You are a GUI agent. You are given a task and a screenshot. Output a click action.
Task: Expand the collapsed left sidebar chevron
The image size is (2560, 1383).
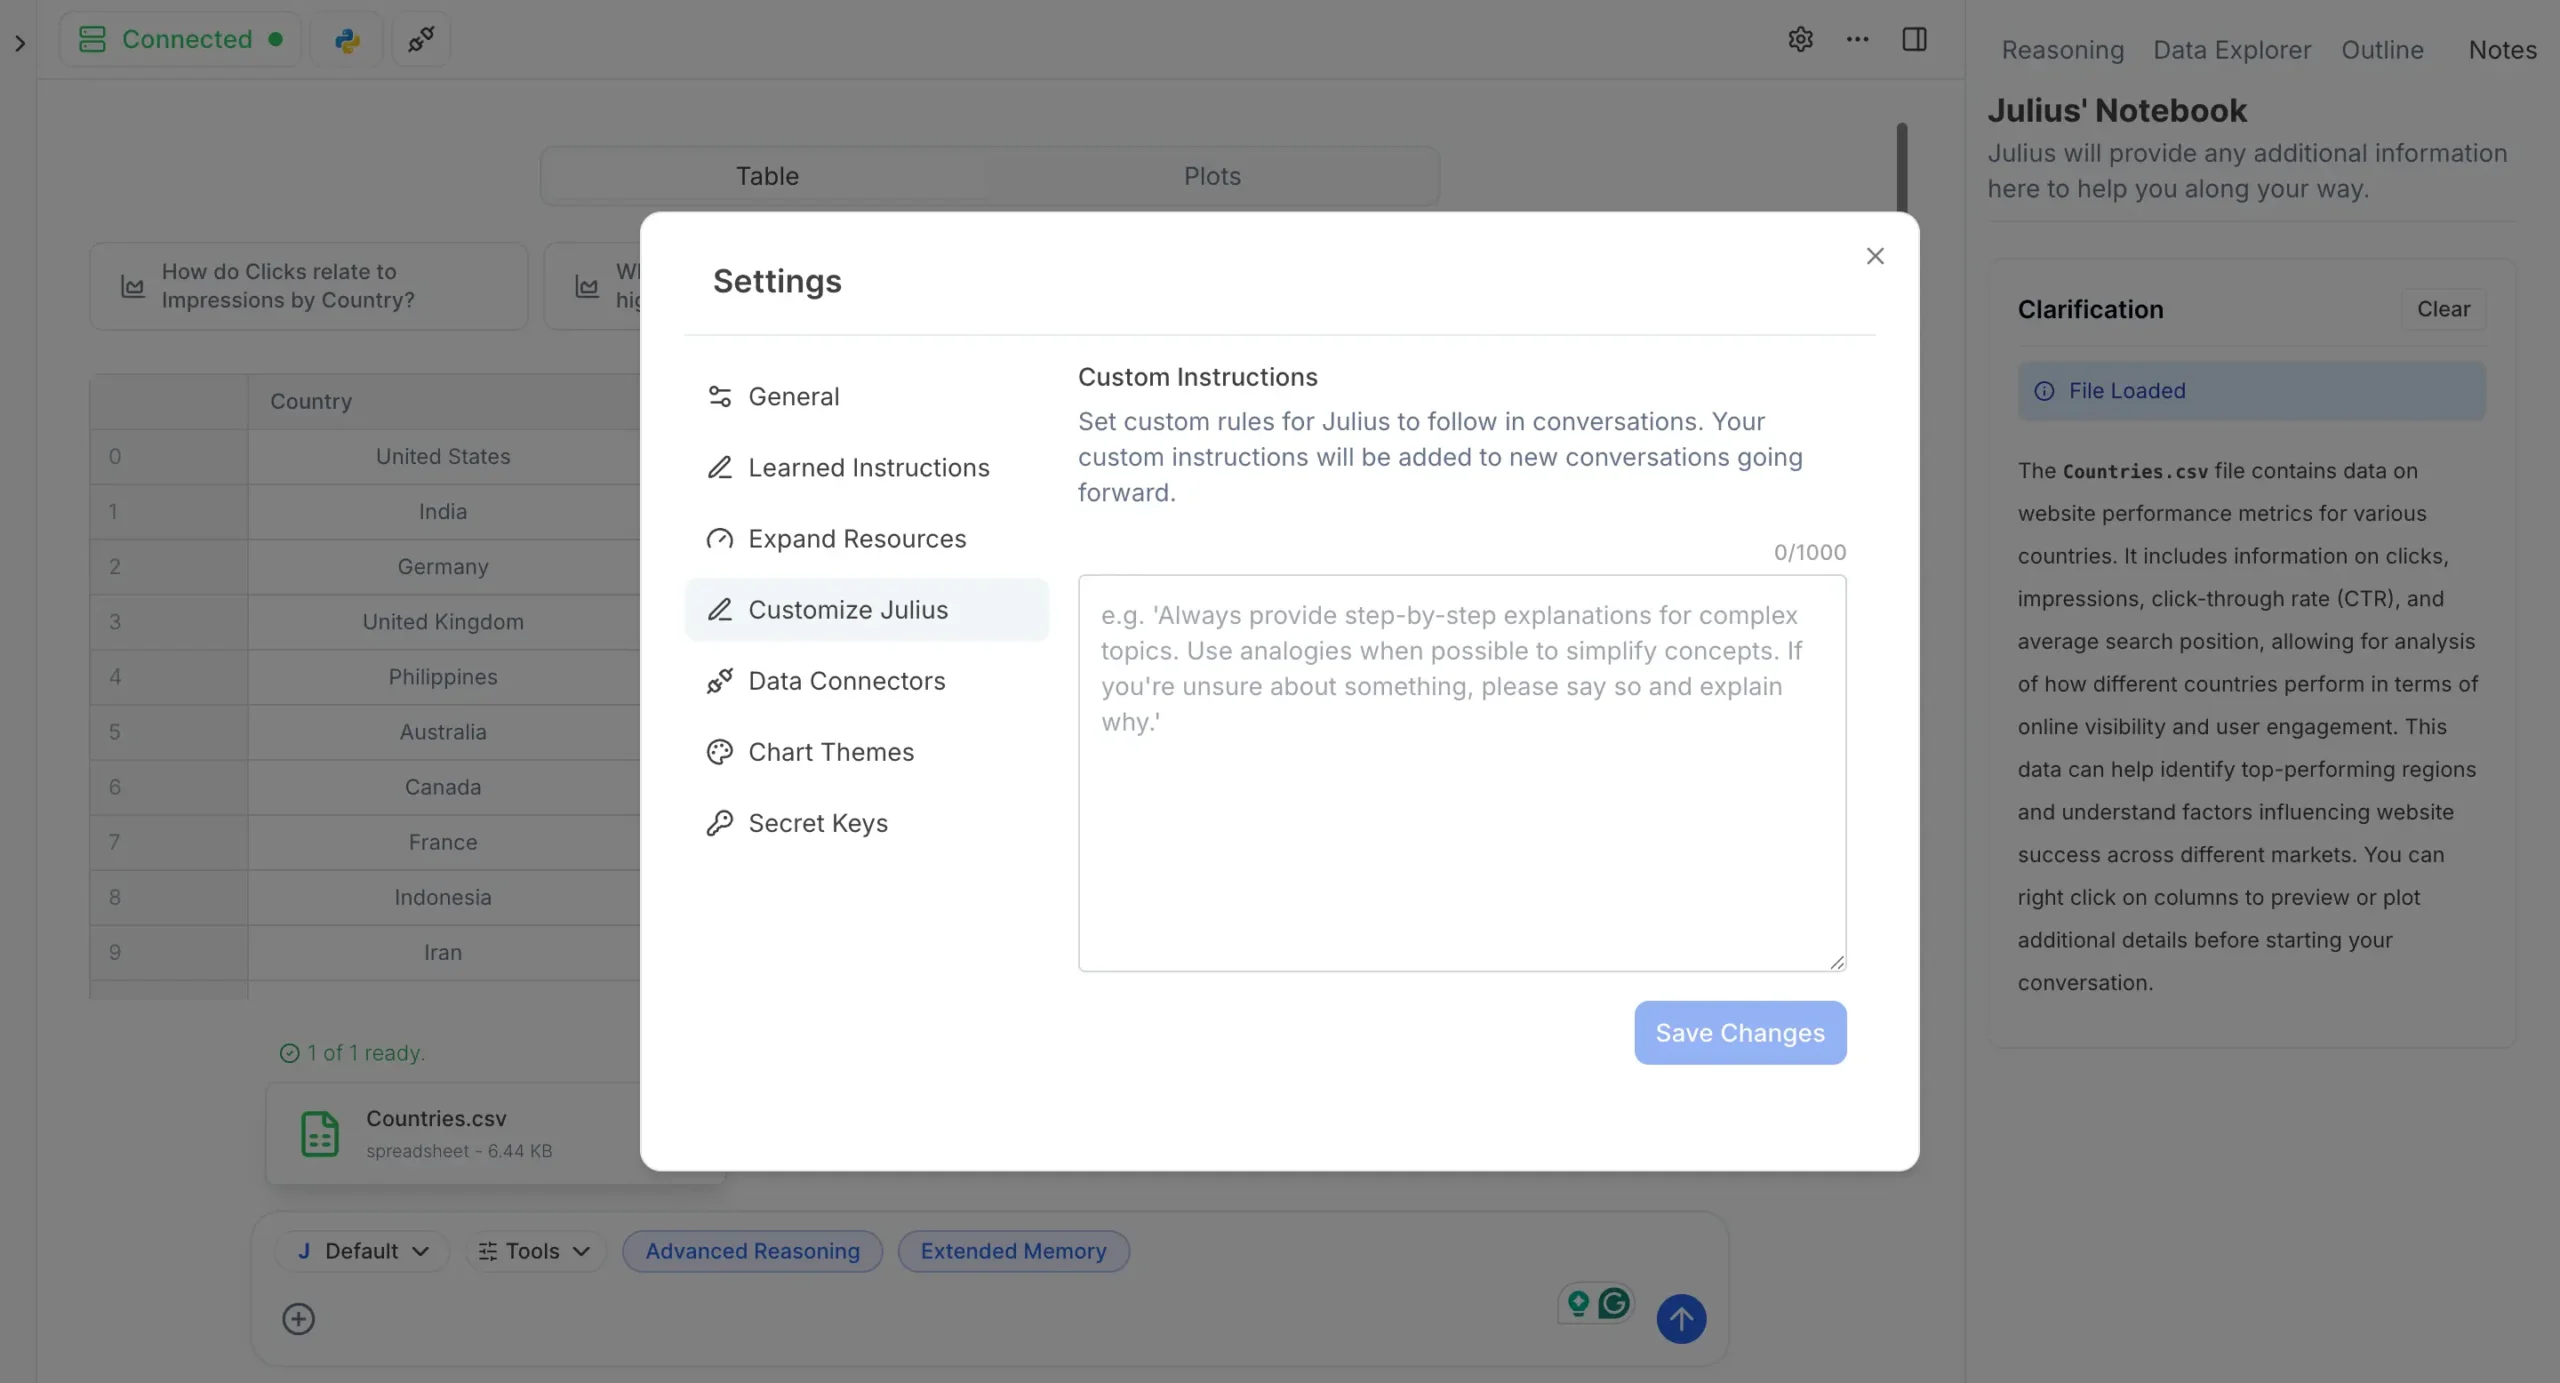pos(20,43)
